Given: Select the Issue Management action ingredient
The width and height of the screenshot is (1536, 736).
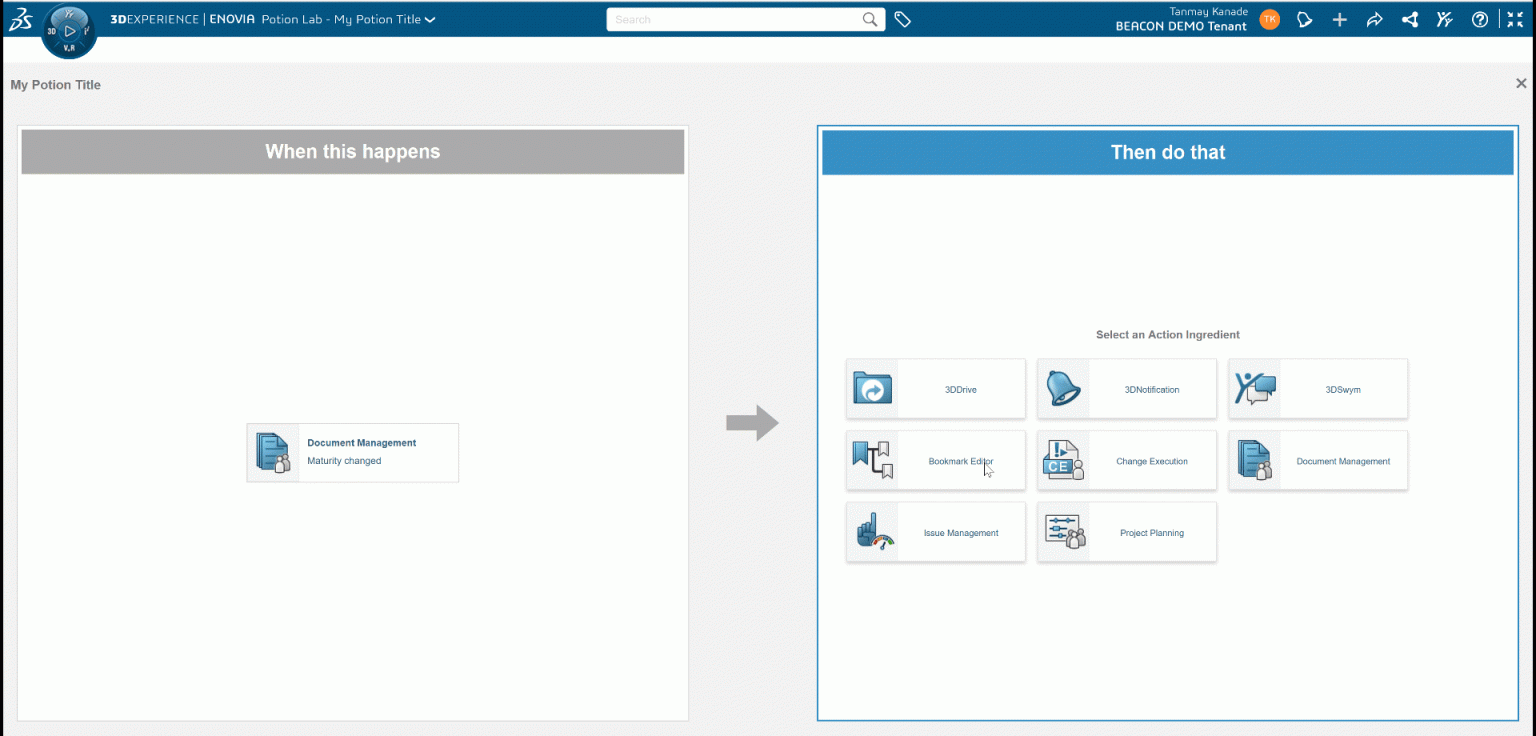Looking at the screenshot, I should [x=936, y=533].
